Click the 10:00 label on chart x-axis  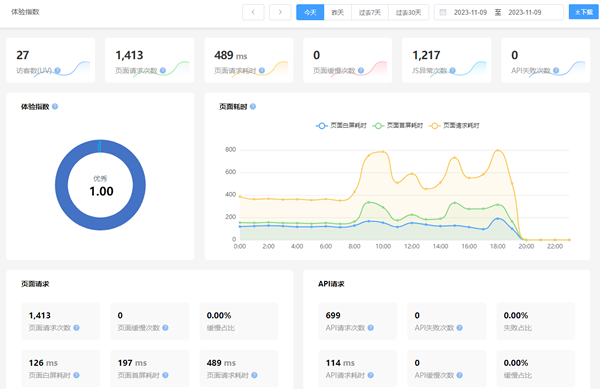[x=383, y=246]
